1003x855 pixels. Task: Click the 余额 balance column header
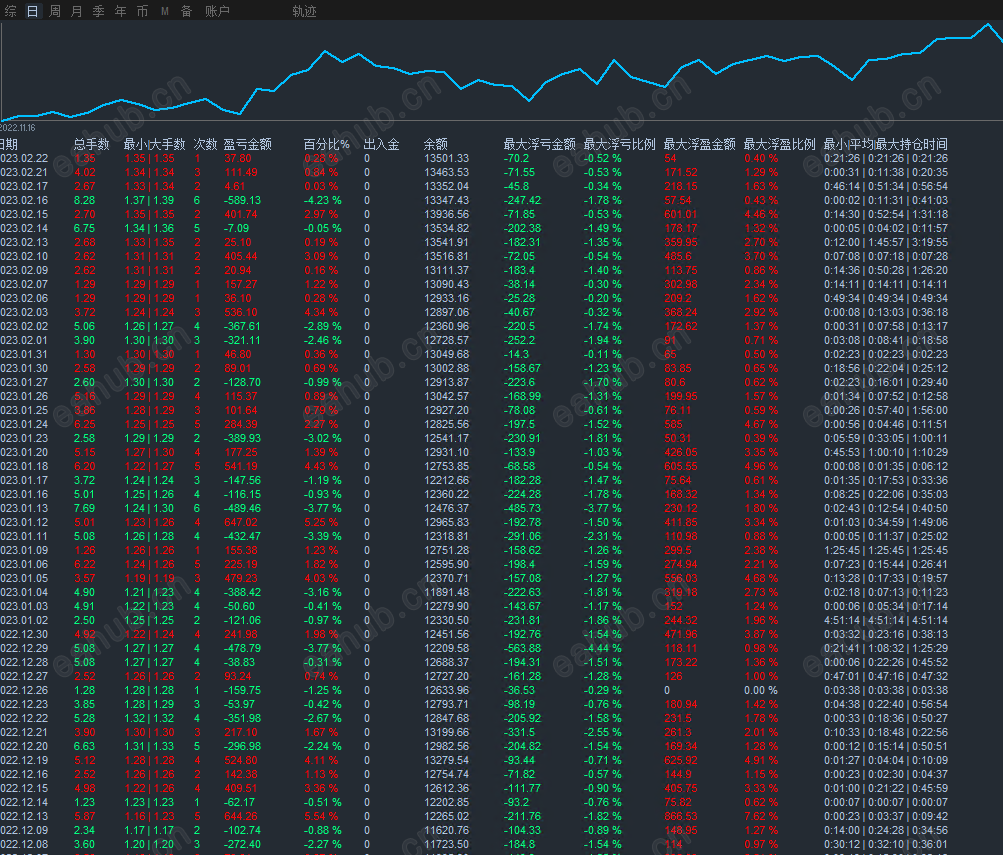[435, 144]
